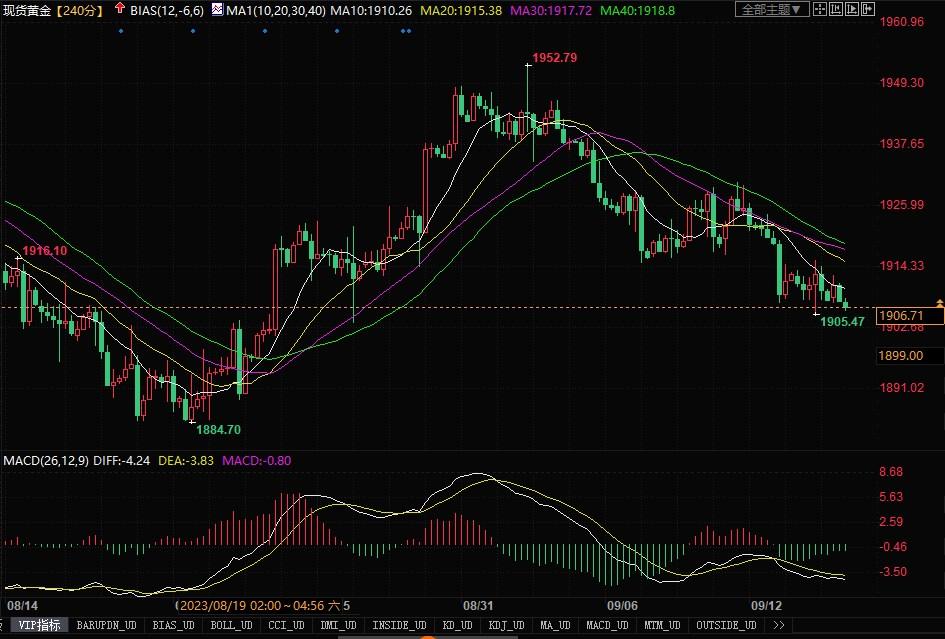Click the DEA:-3.83 value
Image resolution: width=945 pixels, height=639 pixels.
pyautogui.click(x=186, y=461)
